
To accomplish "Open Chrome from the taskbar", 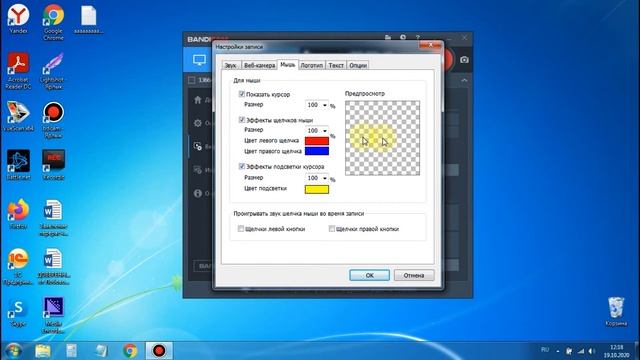I will tap(130, 351).
